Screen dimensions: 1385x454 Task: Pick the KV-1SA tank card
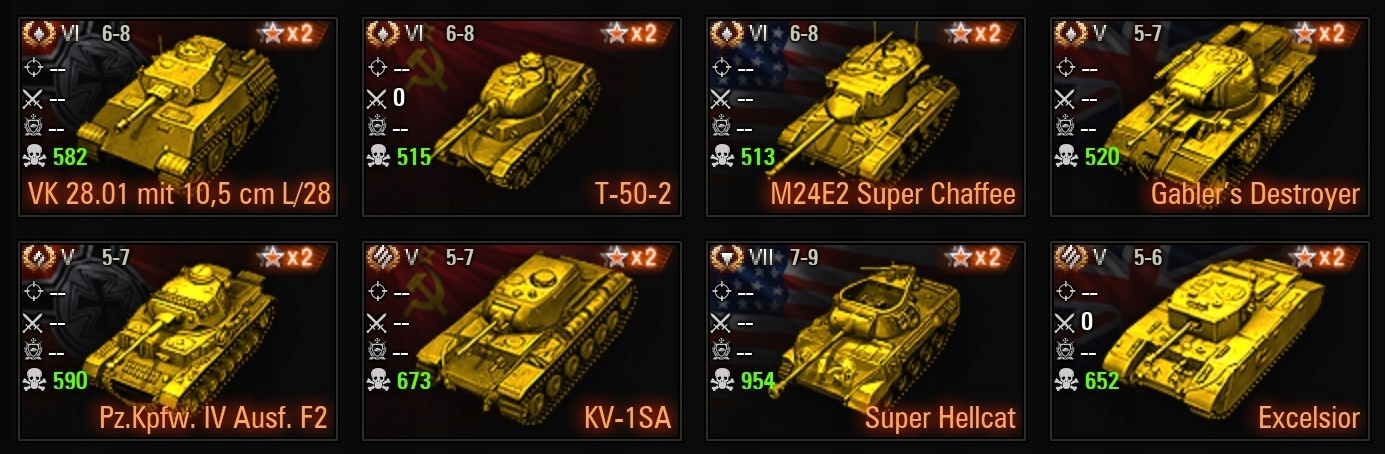[x=521, y=341]
